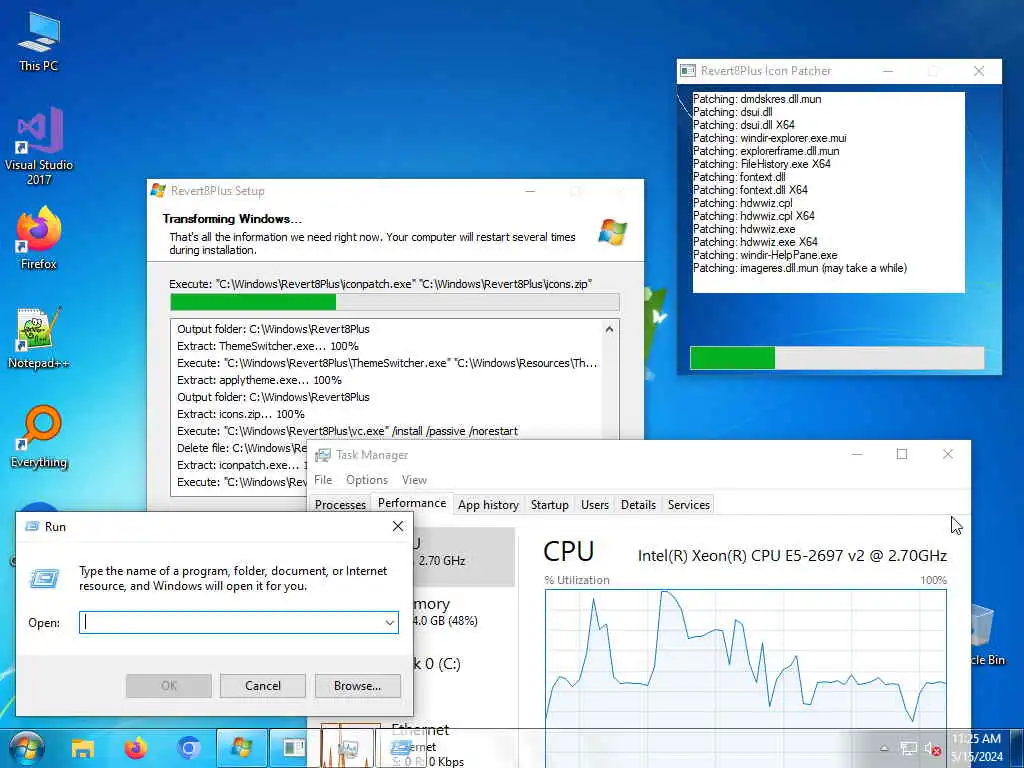Open the Details tab

638,505
